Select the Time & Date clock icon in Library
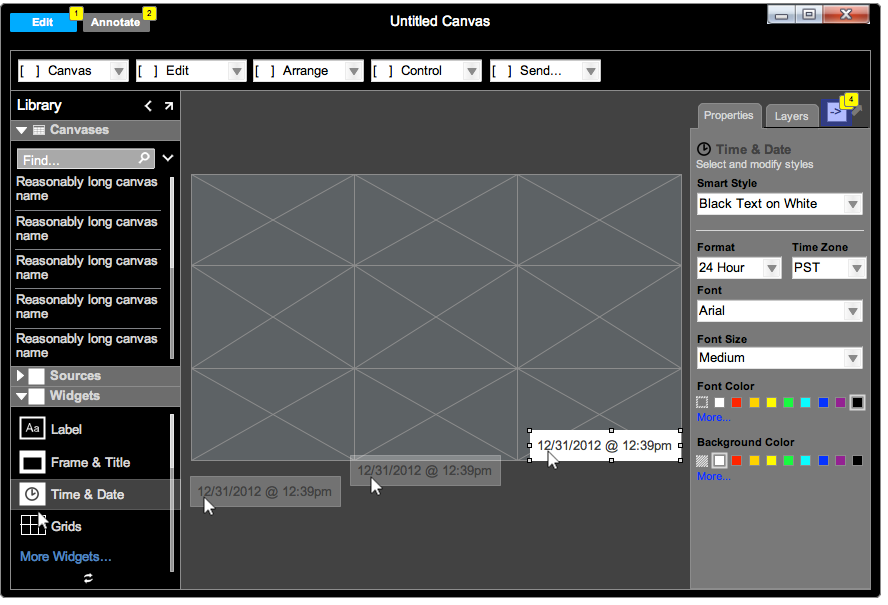The image size is (888, 605). 32,494
